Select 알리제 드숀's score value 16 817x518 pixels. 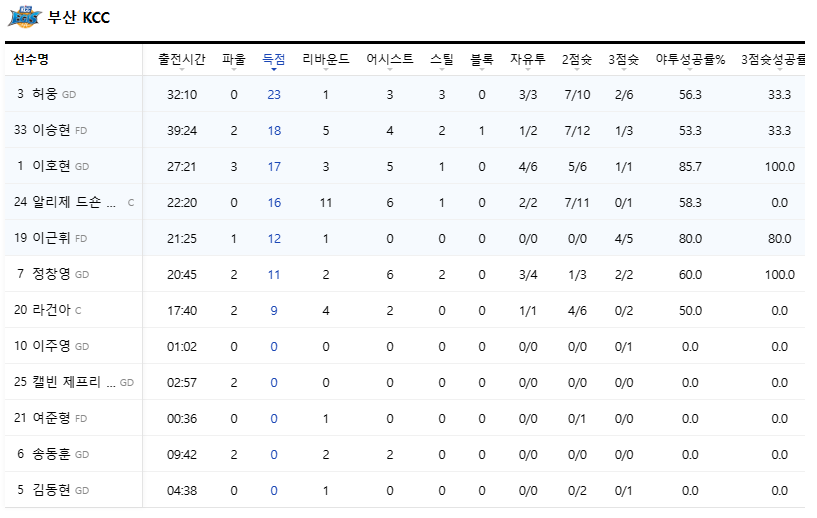[x=274, y=203]
